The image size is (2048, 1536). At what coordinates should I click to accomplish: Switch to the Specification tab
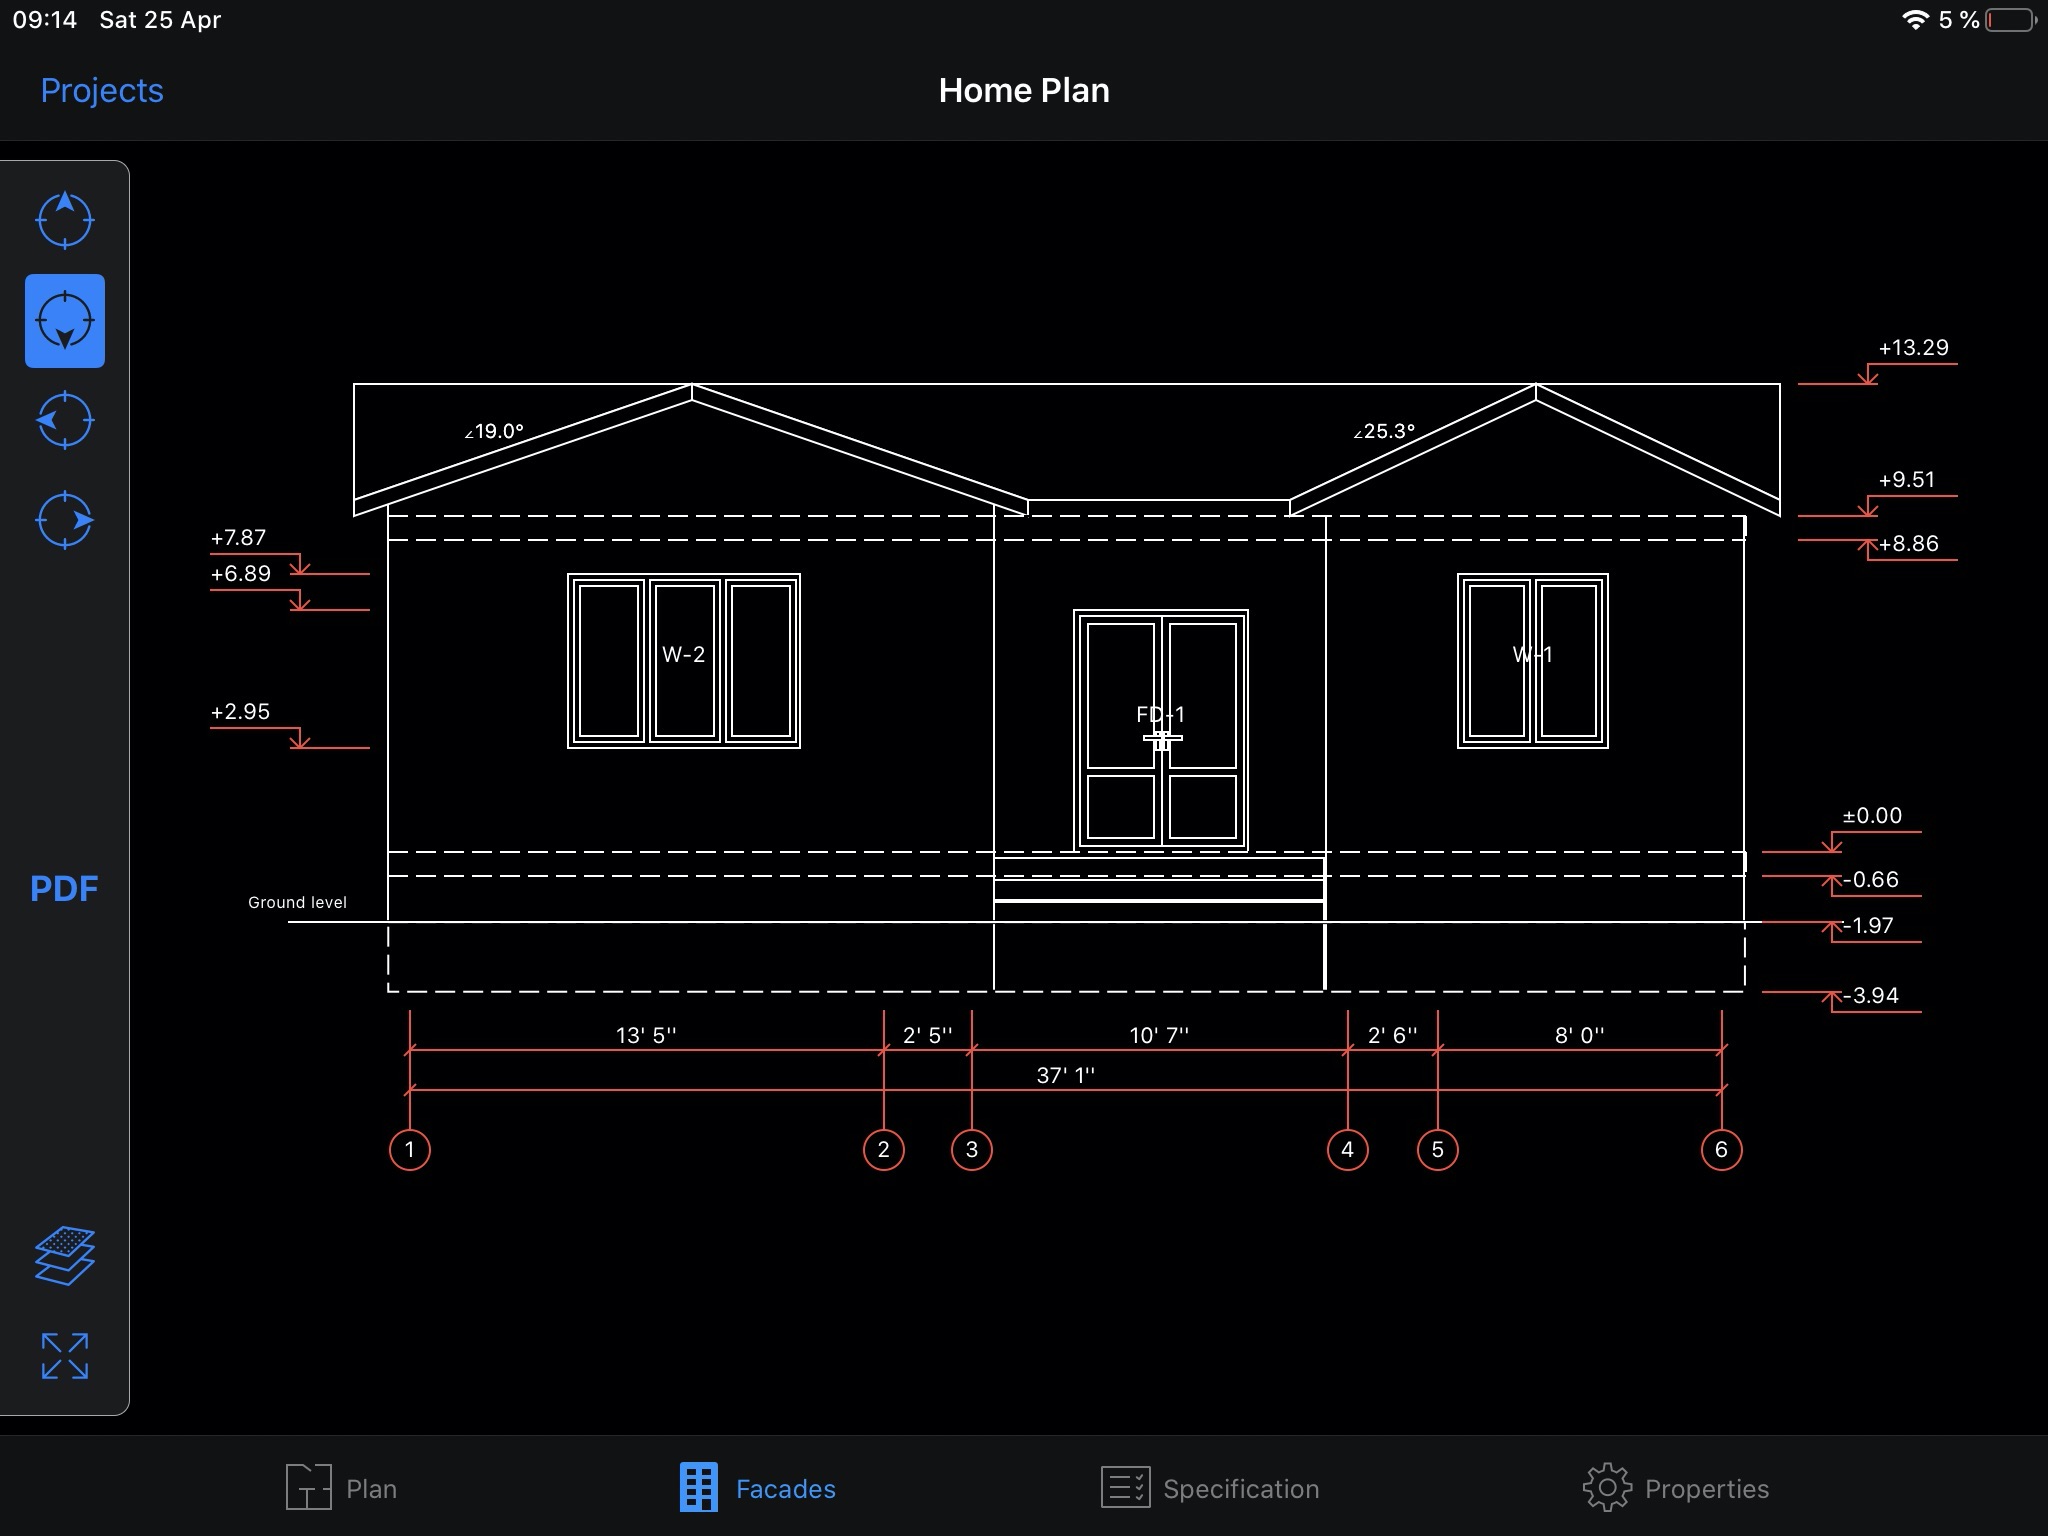tap(1210, 1488)
